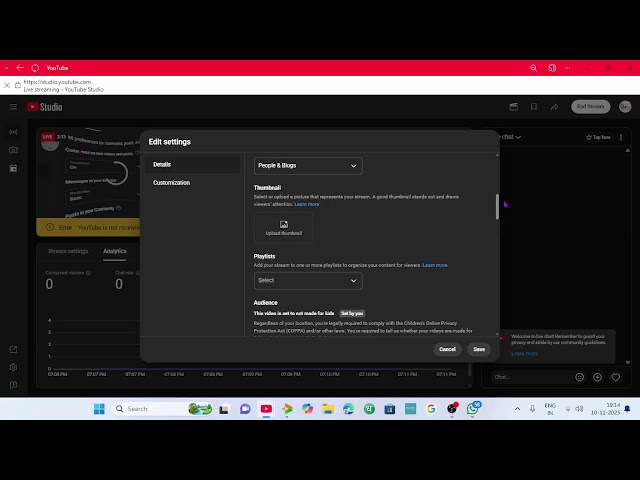Click the heart reaction icon in chat

[x=616, y=377]
